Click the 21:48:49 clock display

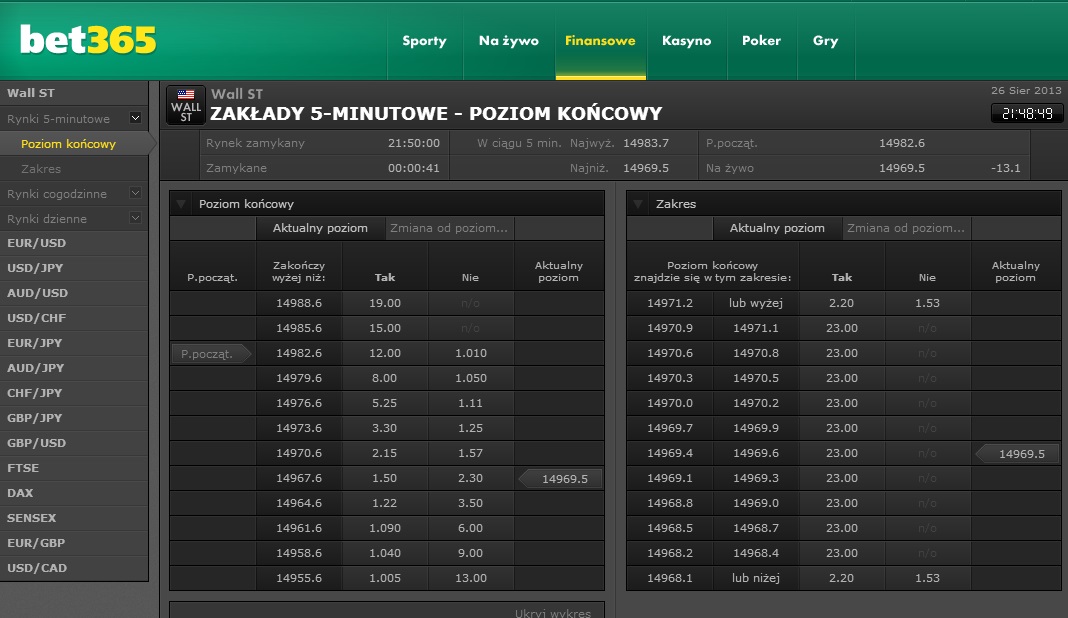pyautogui.click(x=1027, y=114)
